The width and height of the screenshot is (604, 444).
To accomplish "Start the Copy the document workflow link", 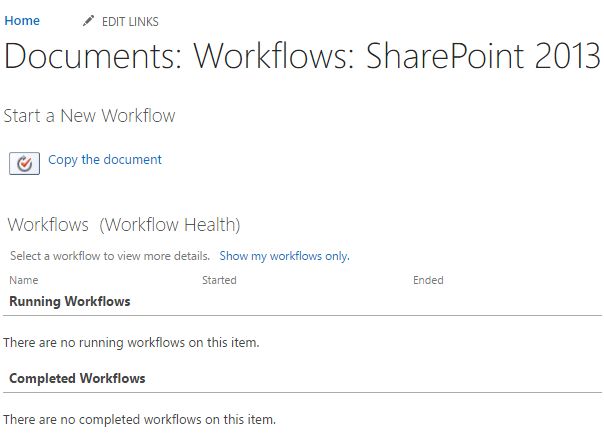I will coord(105,160).
